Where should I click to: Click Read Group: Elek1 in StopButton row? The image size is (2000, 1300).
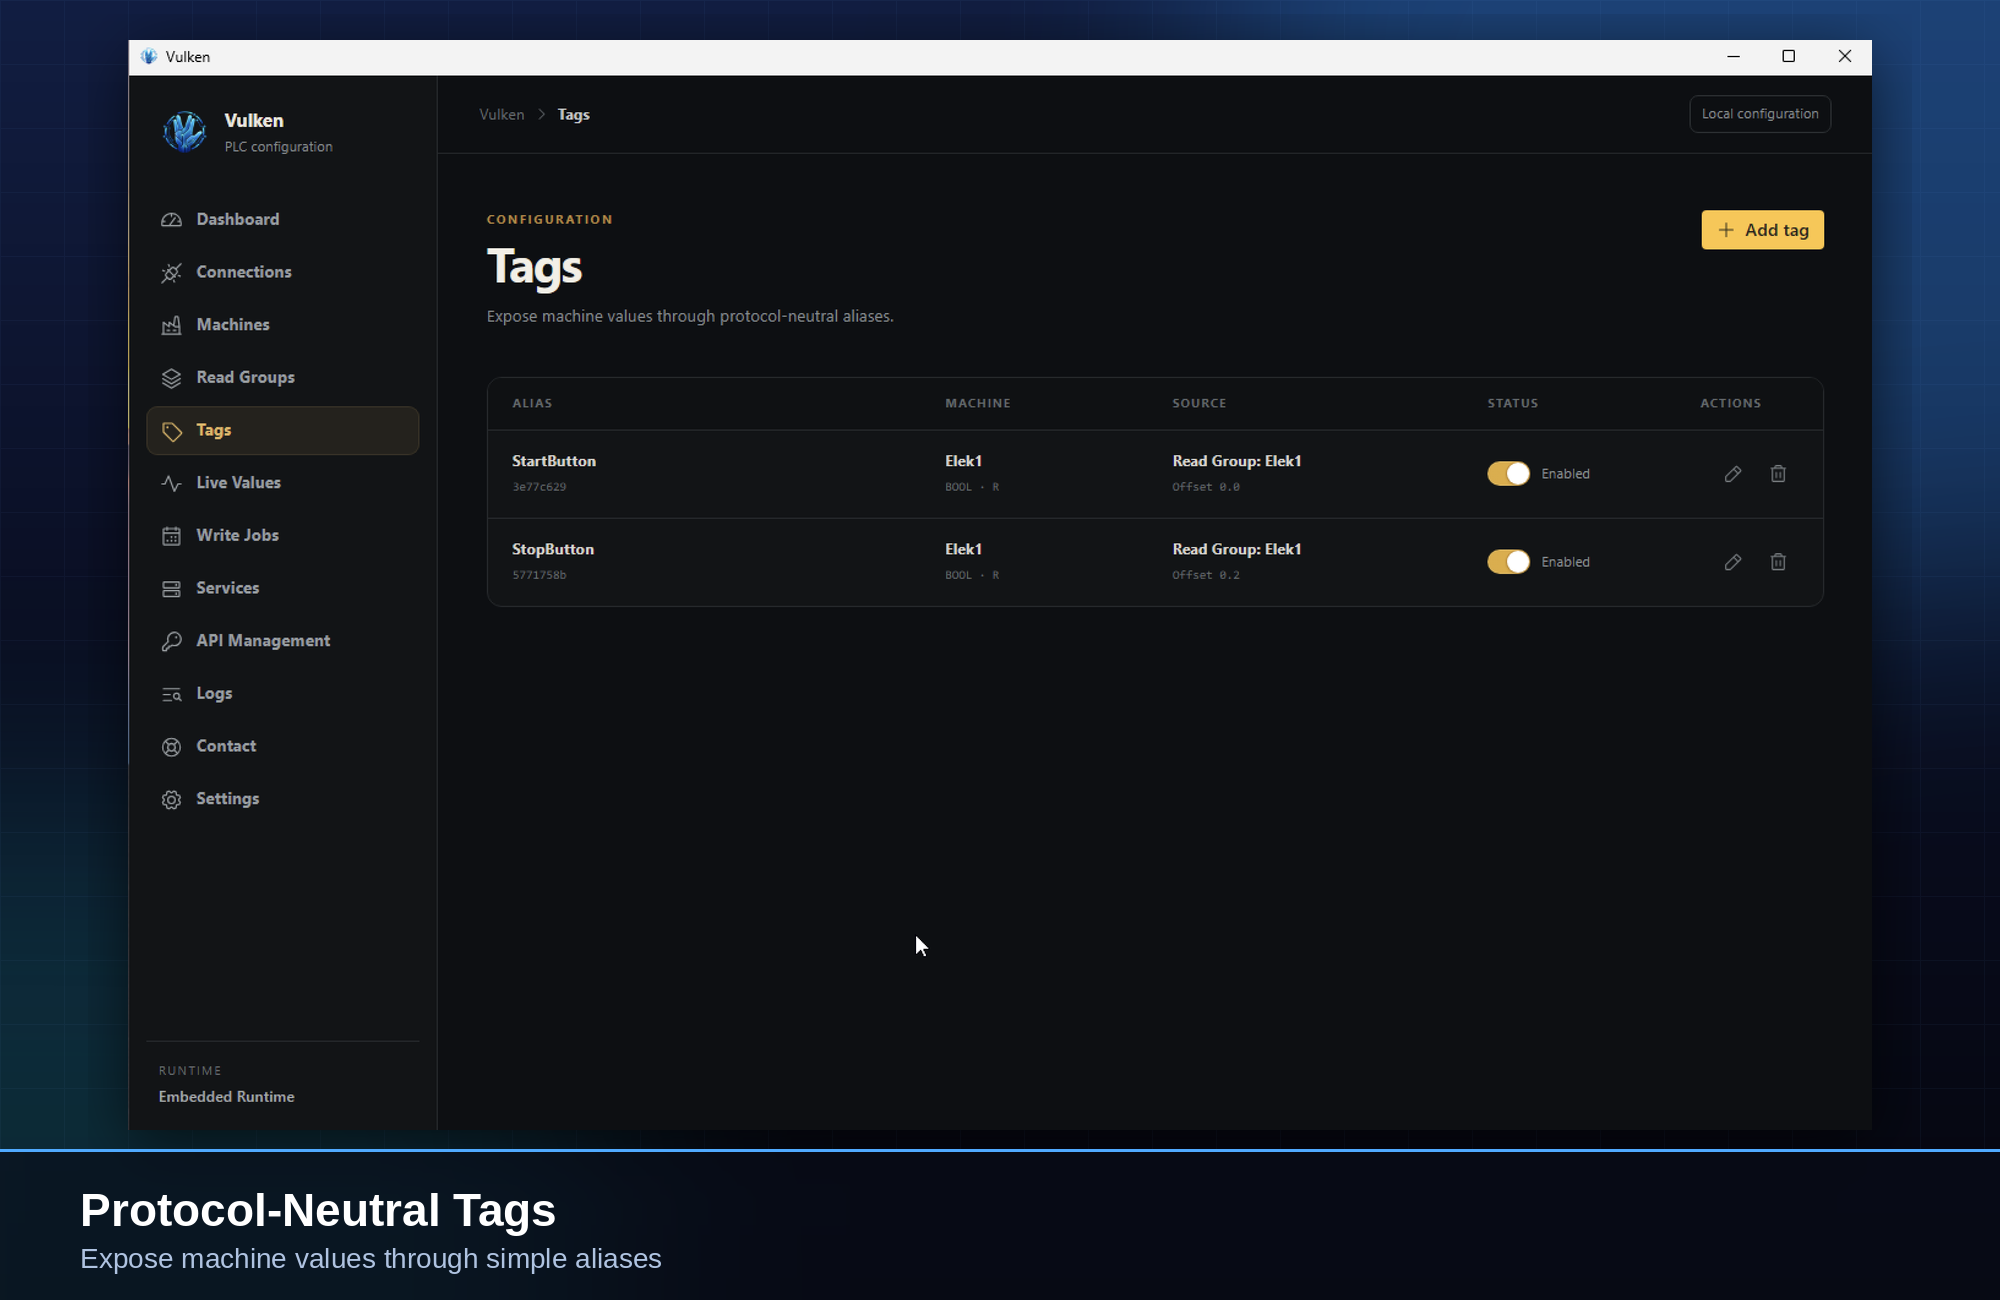point(1237,549)
